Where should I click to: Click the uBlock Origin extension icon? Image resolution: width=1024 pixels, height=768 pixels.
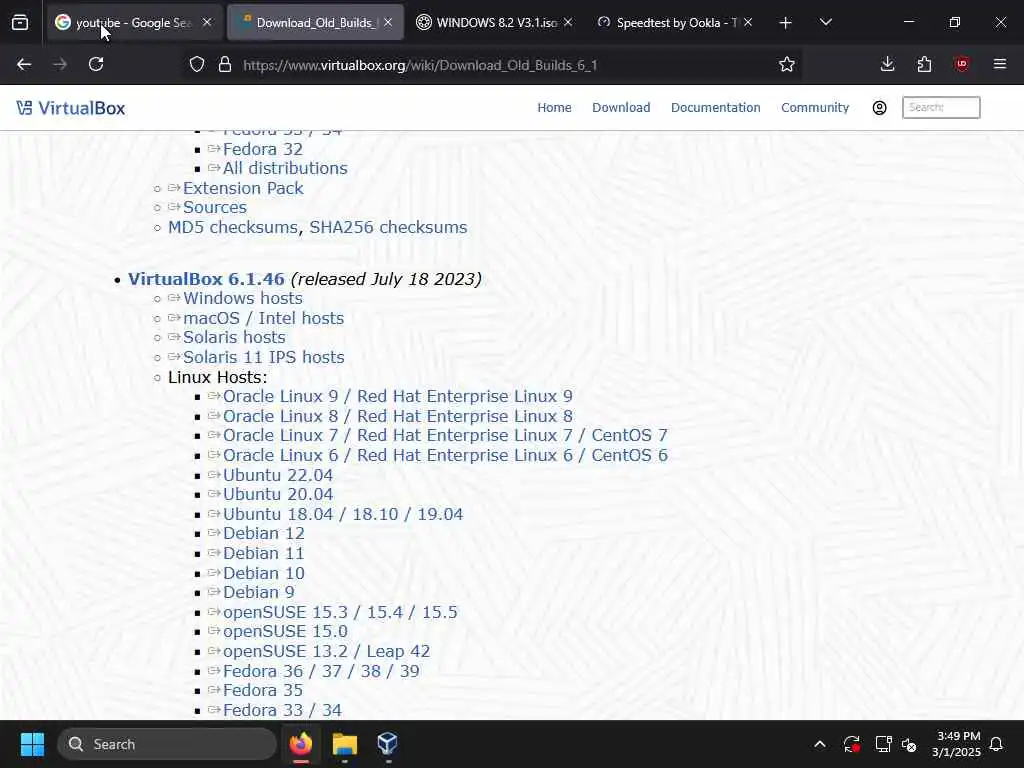pyautogui.click(x=961, y=64)
